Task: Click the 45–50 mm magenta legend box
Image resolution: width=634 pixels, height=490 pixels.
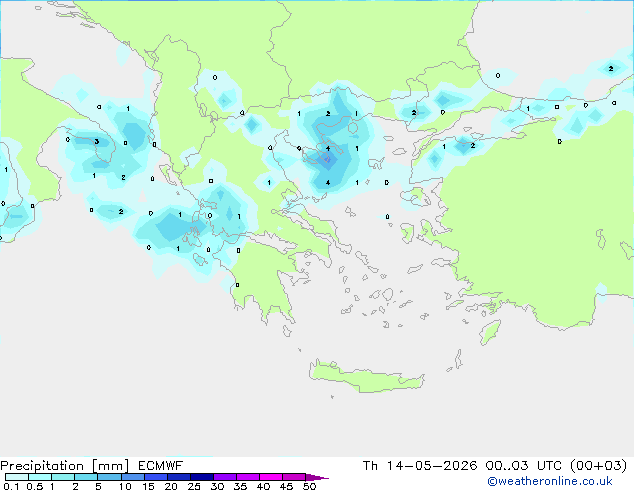Action: pos(294,477)
